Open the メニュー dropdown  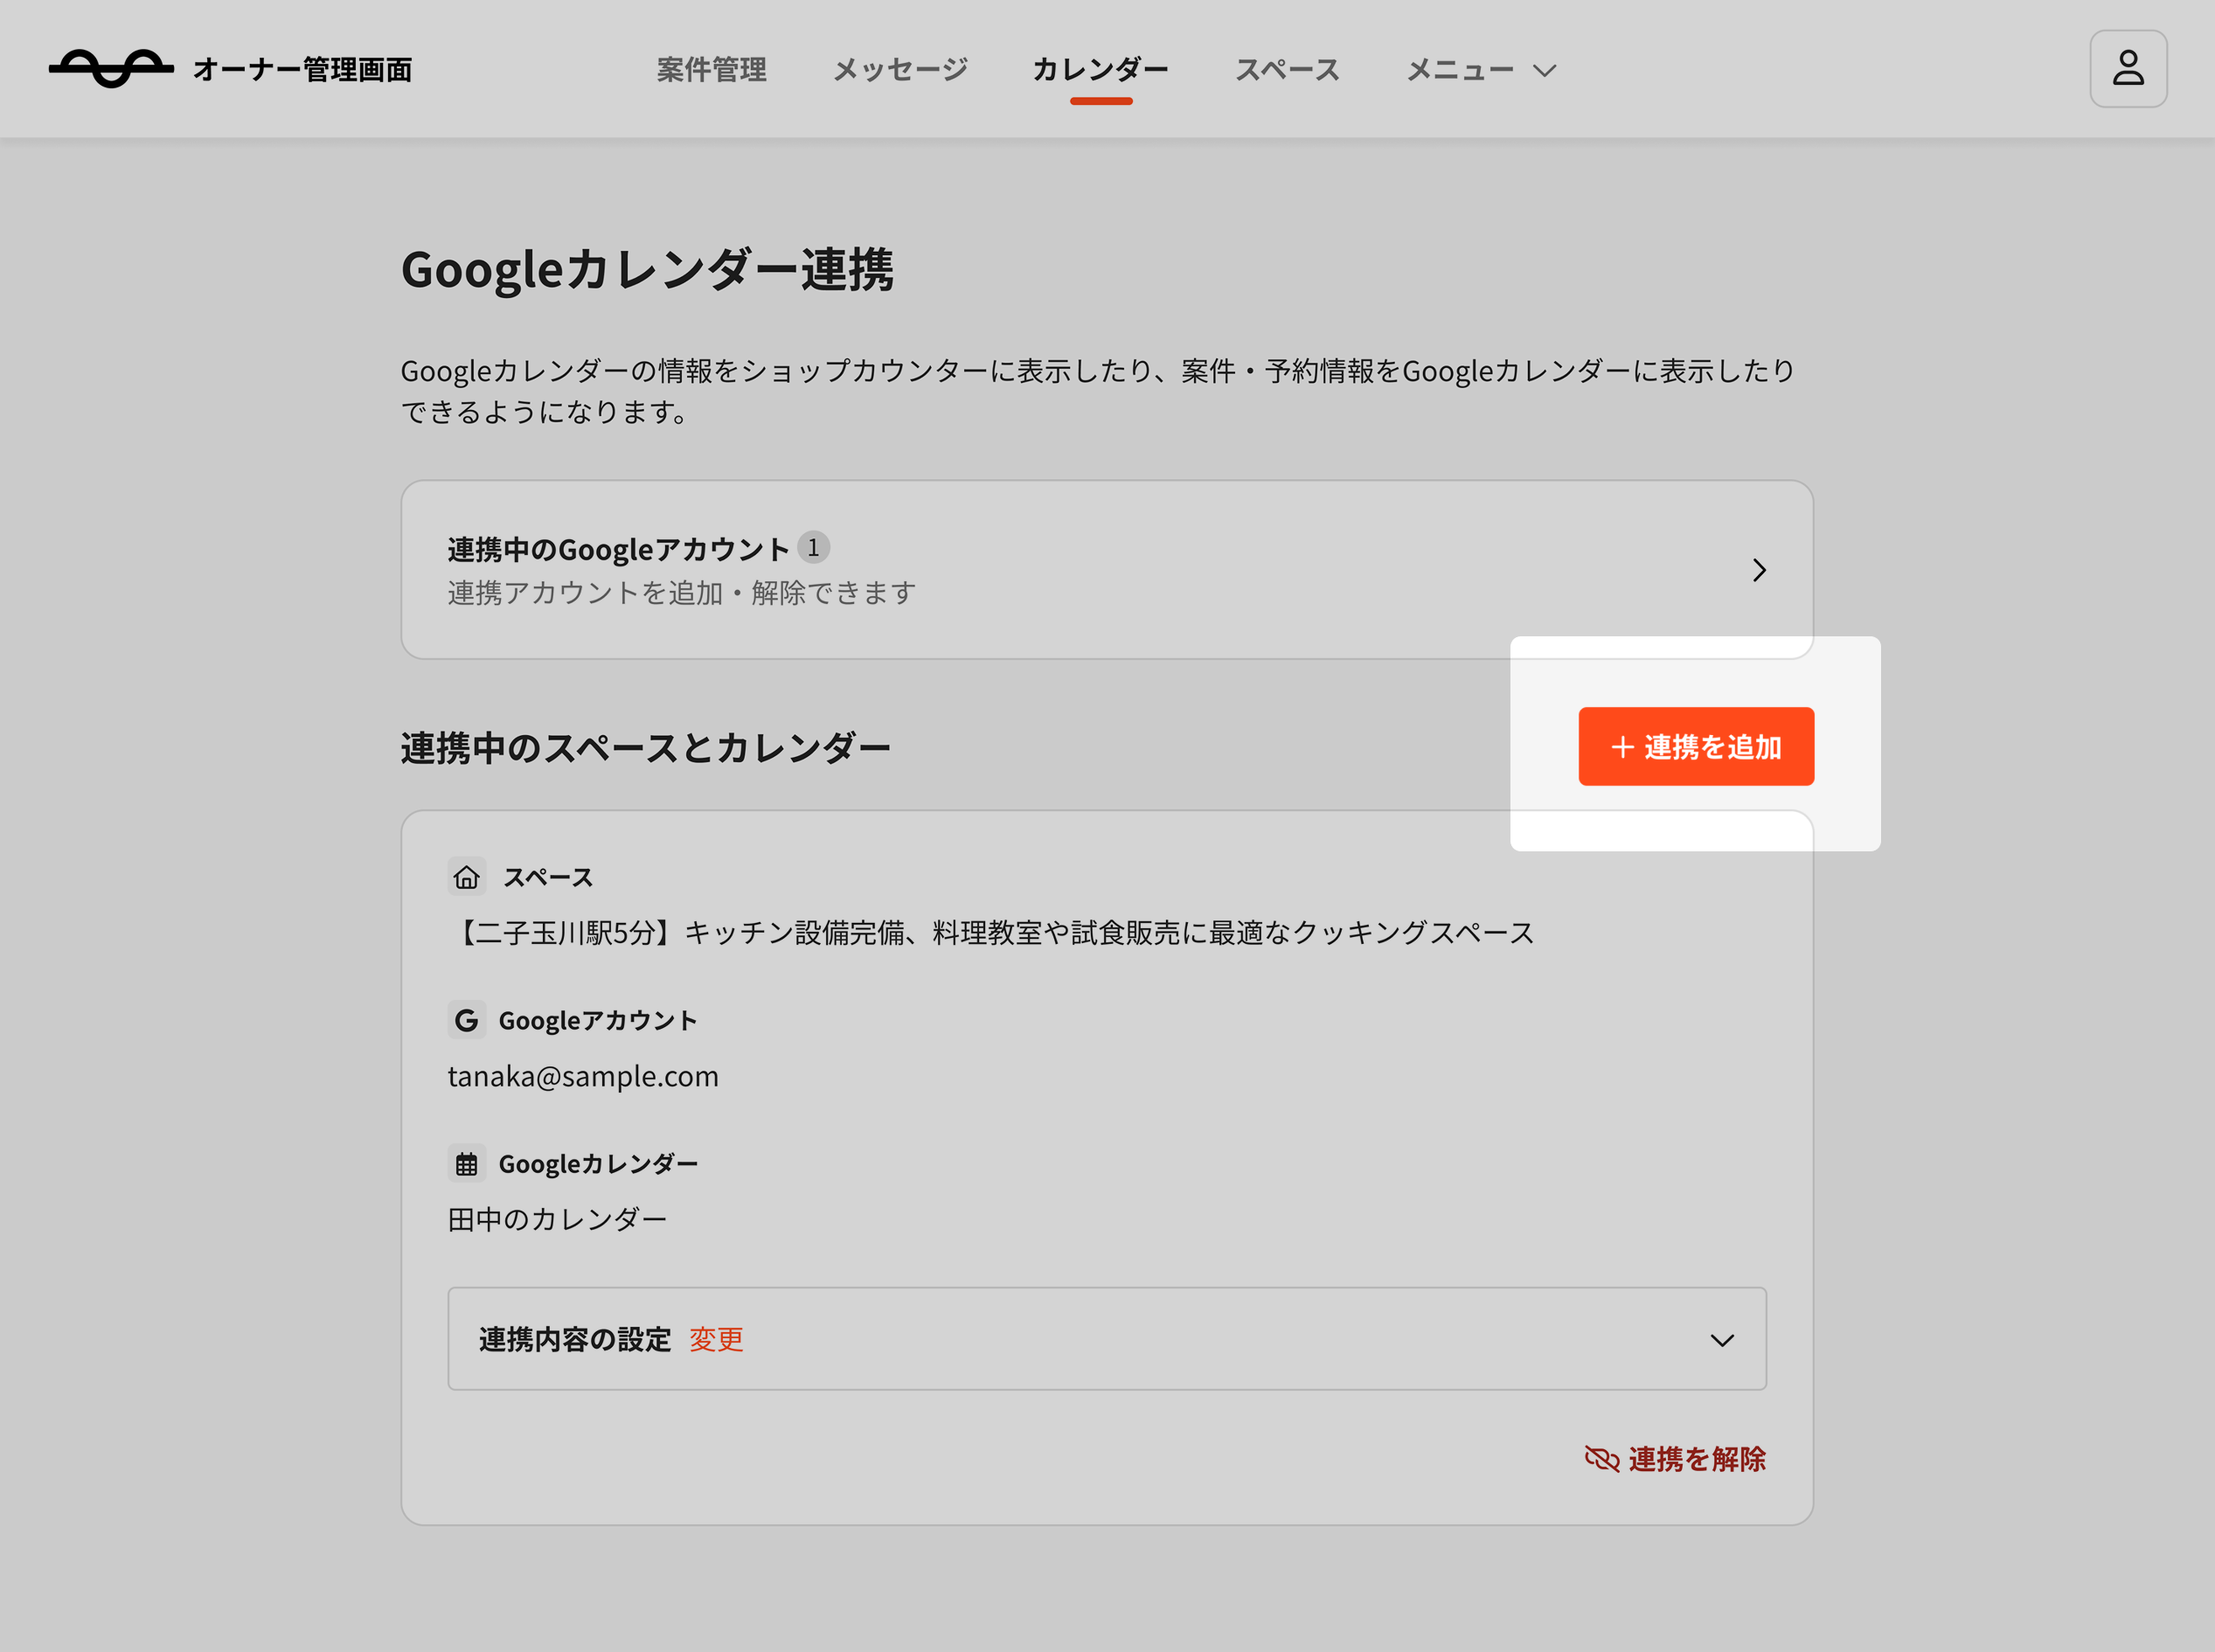click(1481, 70)
